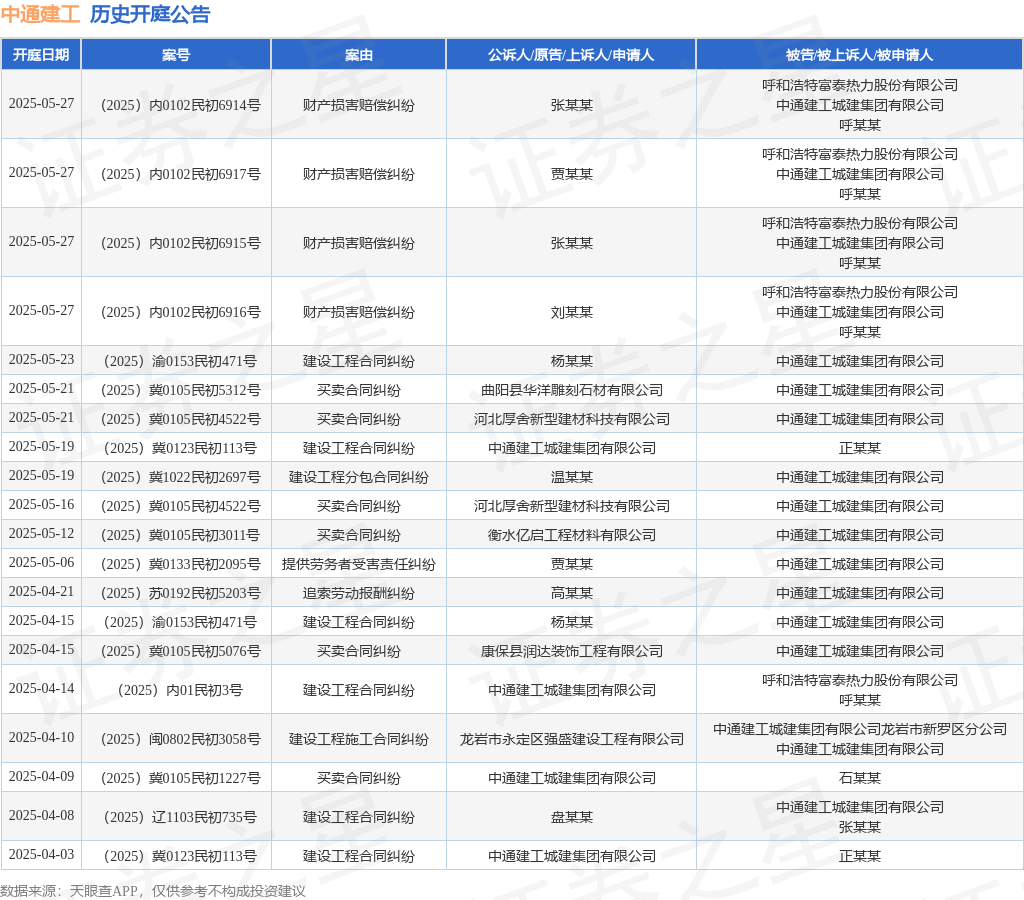
Task: Click the date 2025-04-08
Action: (41, 816)
